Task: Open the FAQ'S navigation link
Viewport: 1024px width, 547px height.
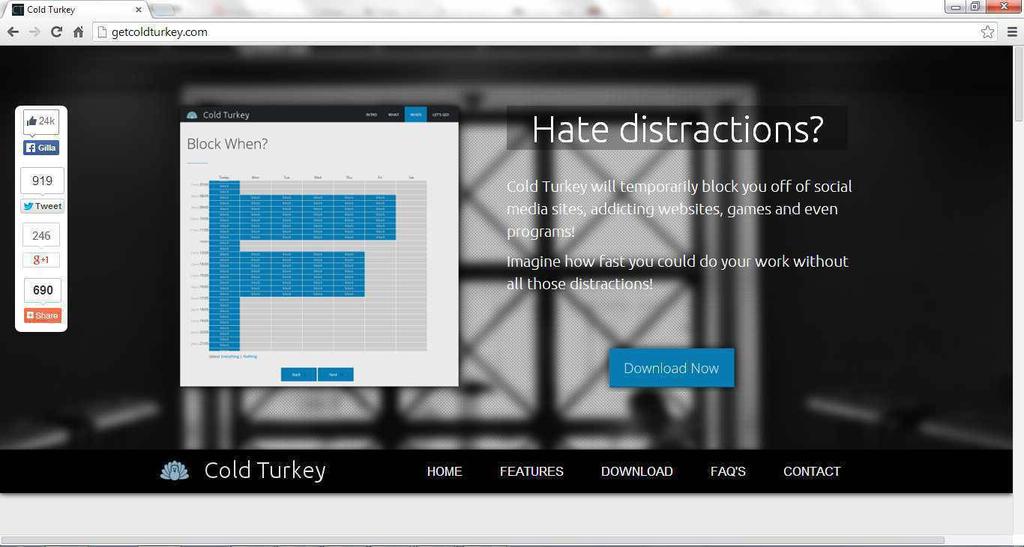Action: pos(728,471)
